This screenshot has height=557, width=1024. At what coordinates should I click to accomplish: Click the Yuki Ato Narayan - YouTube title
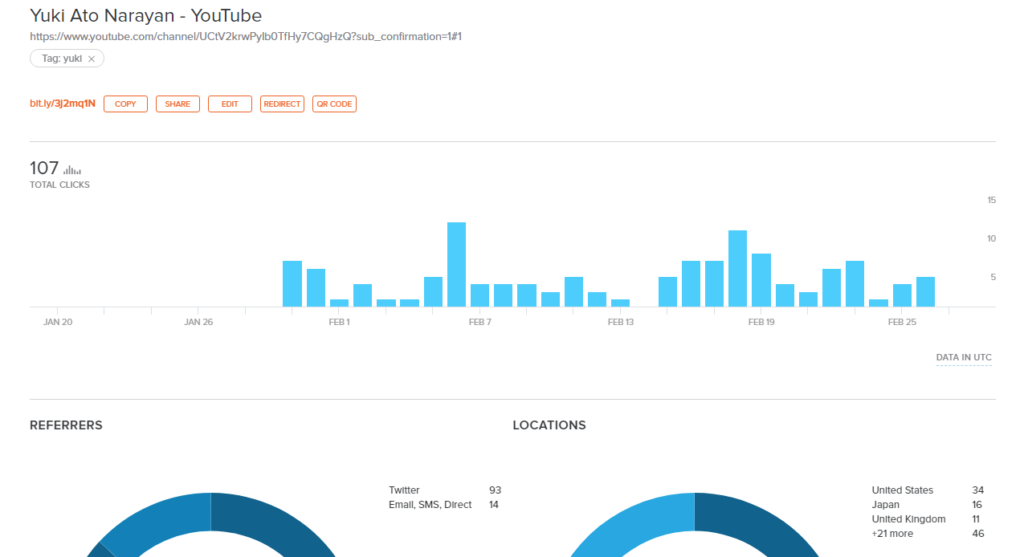146,16
